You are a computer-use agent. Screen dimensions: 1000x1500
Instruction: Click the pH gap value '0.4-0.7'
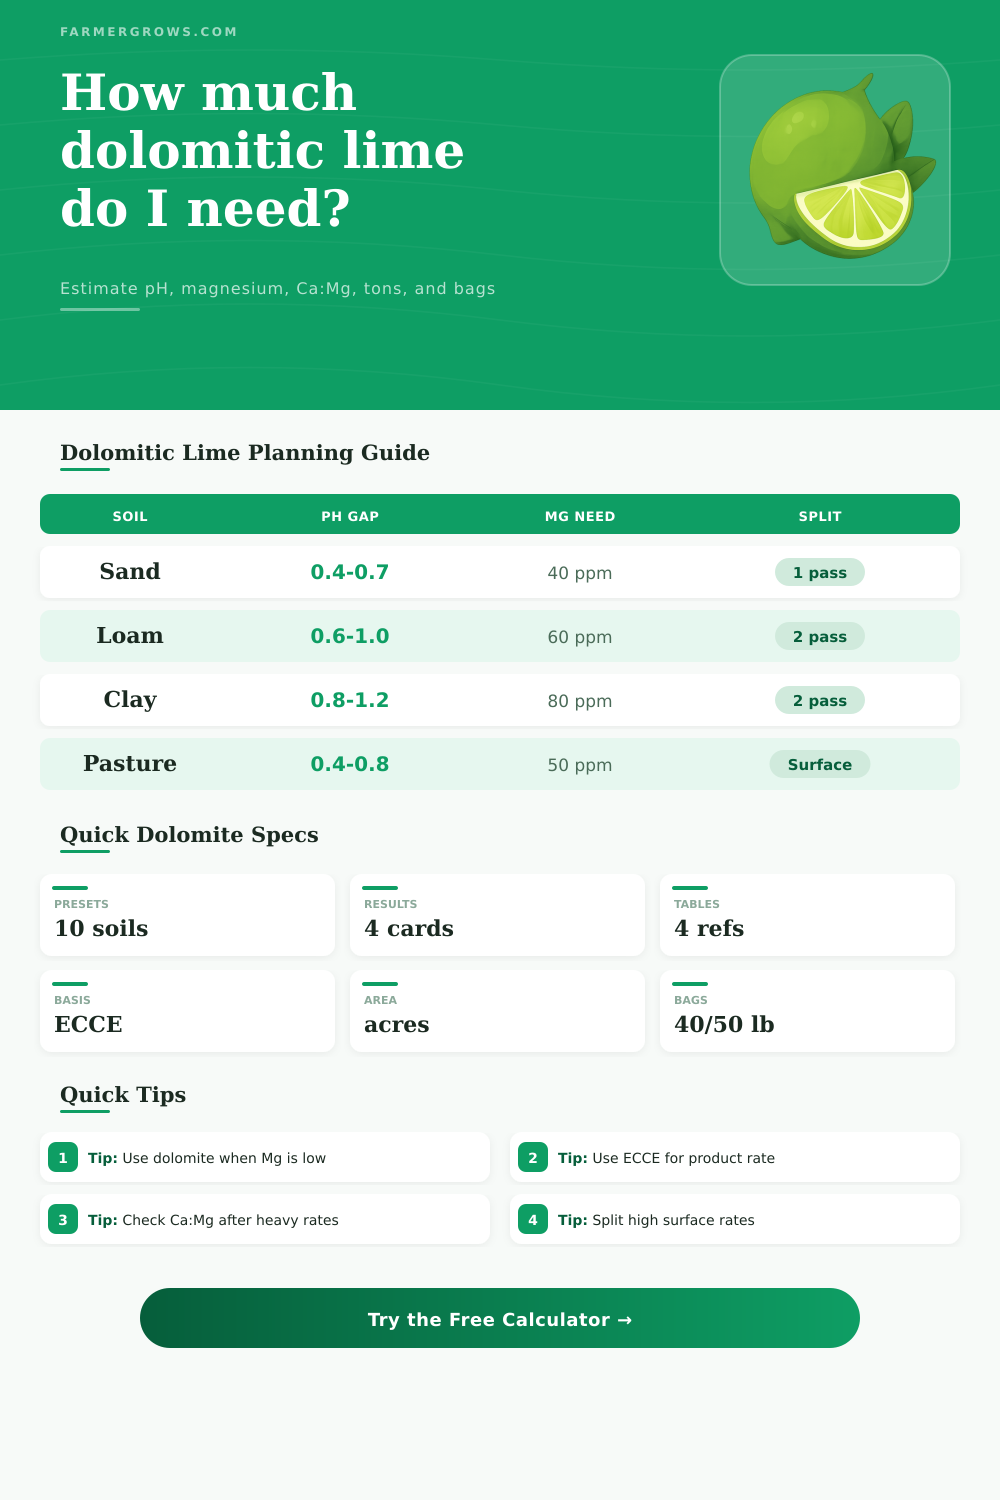tap(350, 572)
